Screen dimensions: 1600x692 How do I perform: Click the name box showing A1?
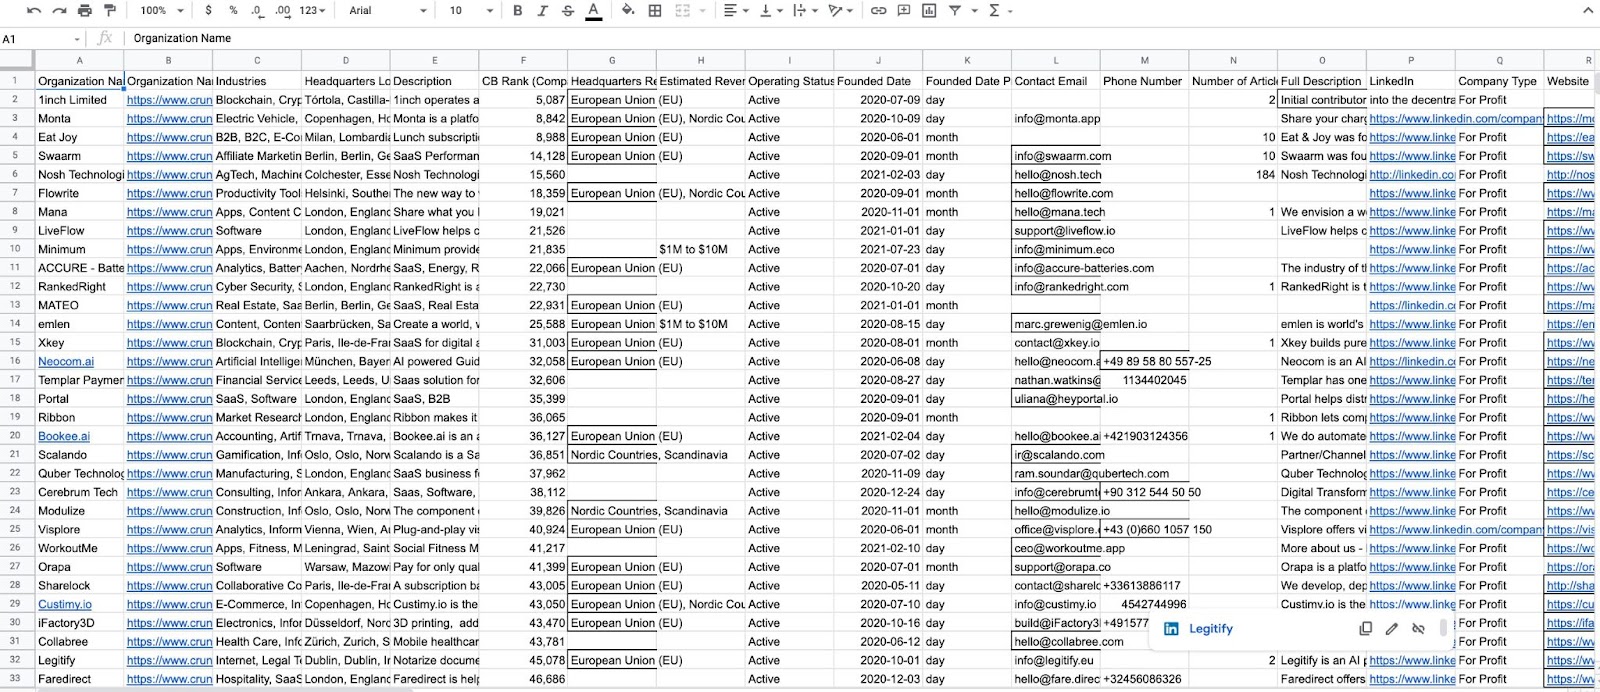coord(35,39)
